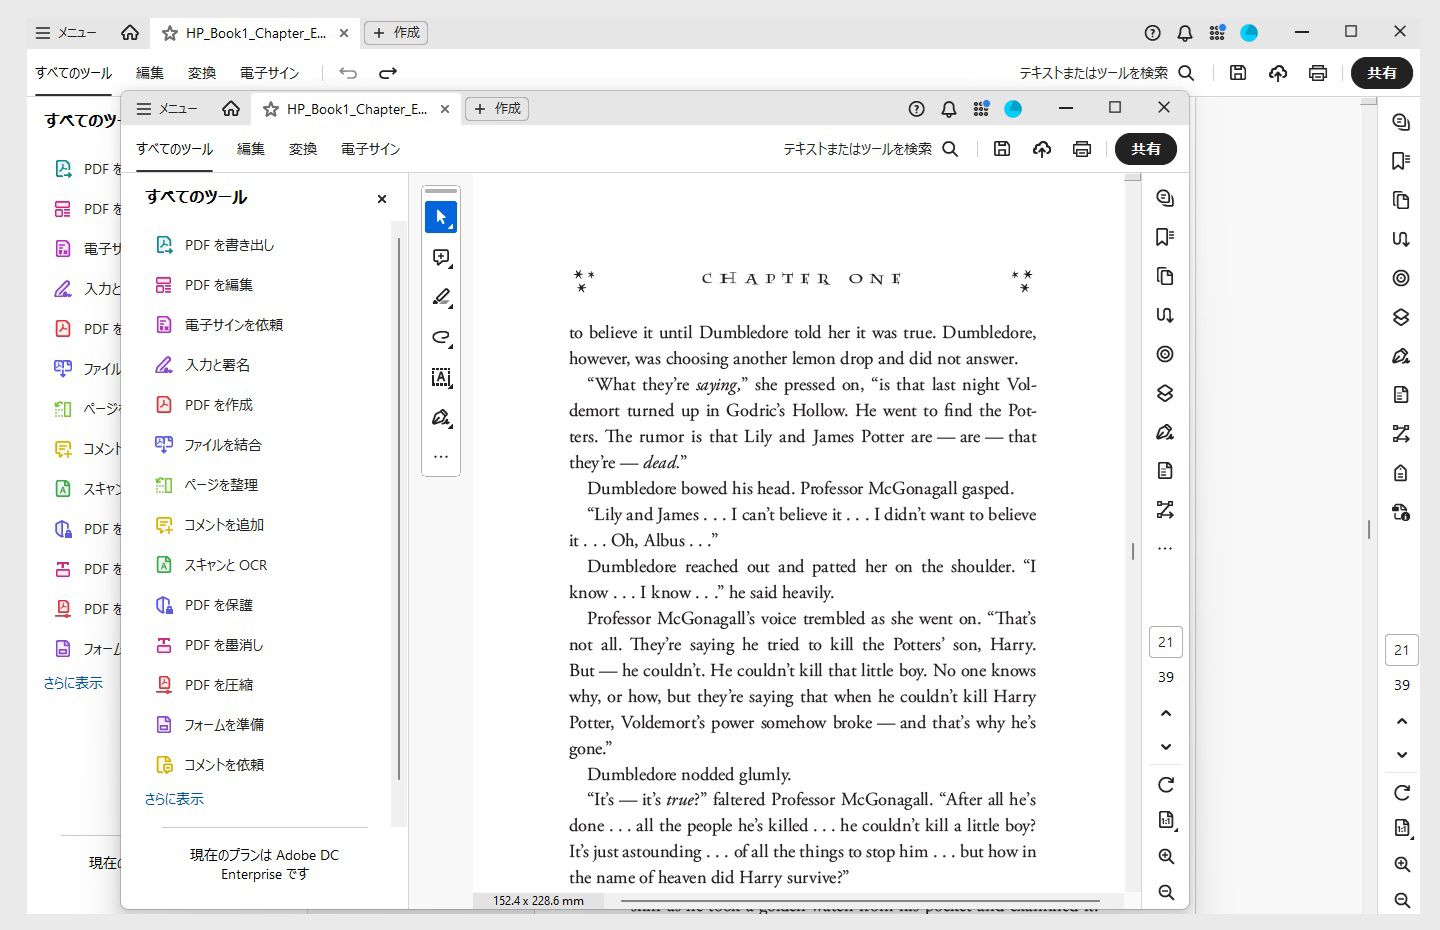Open the Page thumbnails panel
The width and height of the screenshot is (1440, 930).
tap(1164, 276)
